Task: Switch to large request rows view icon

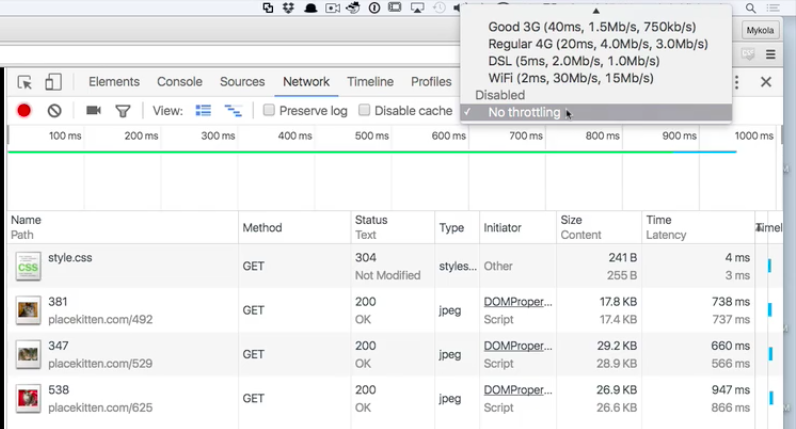Action: pyautogui.click(x=204, y=111)
